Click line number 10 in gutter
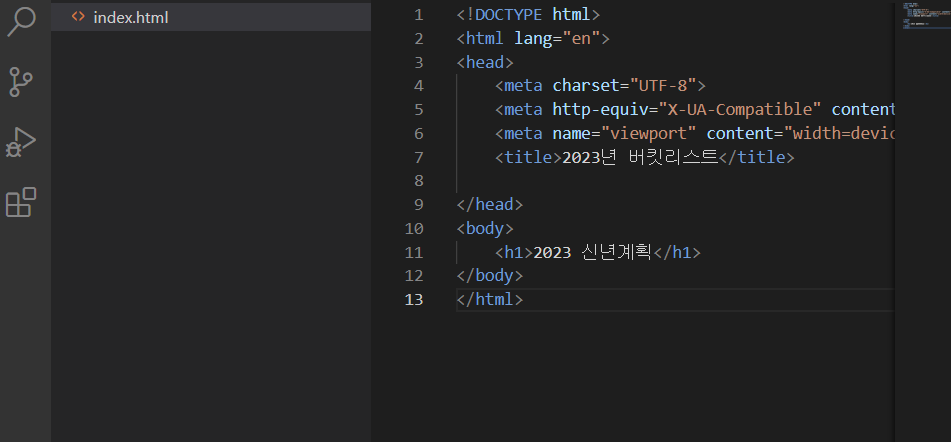951x442 pixels. [x=414, y=228]
